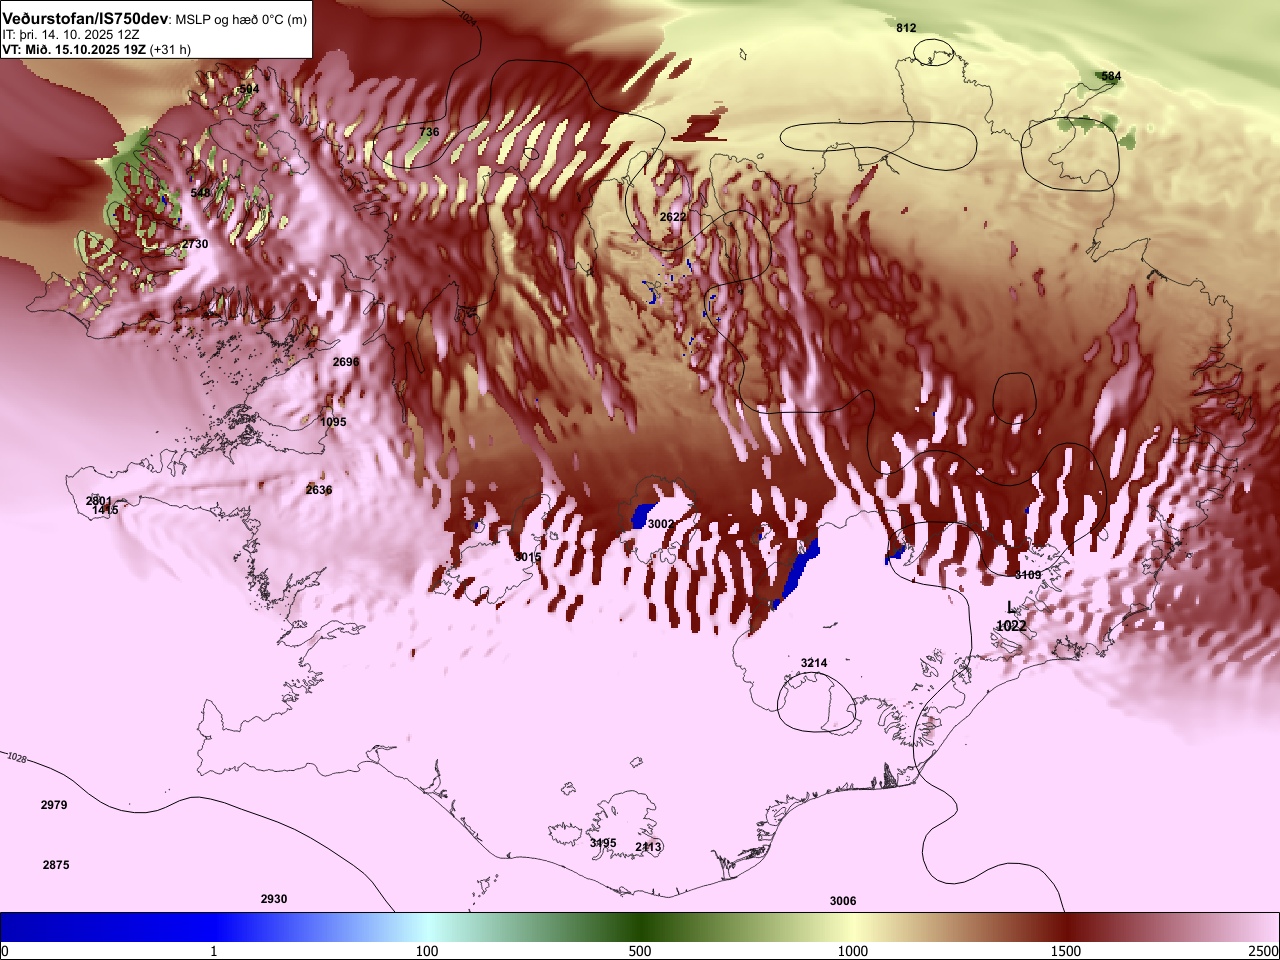Click the Veðurstofan/IS750dev title text
Screen dimensions: 1280x960
click(x=85, y=19)
